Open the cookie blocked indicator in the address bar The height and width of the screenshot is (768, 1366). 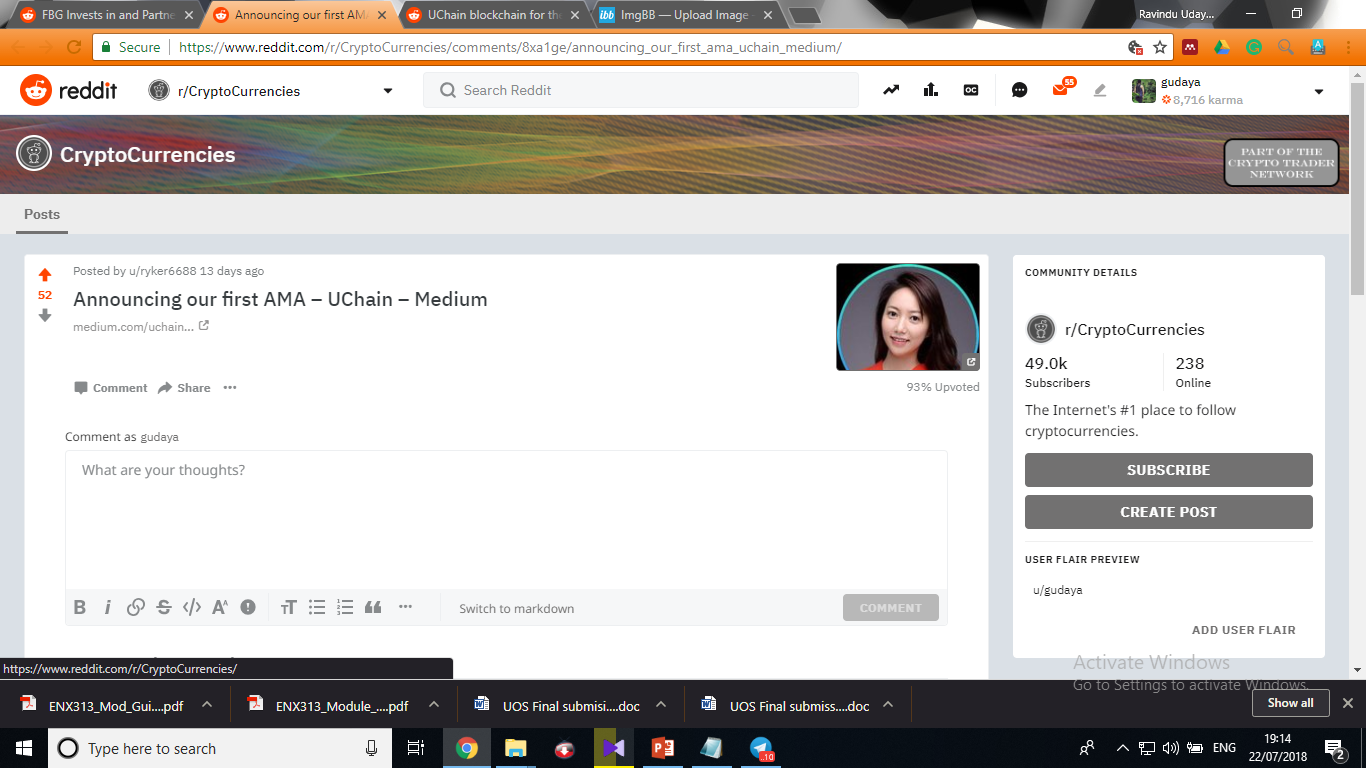tap(1135, 47)
